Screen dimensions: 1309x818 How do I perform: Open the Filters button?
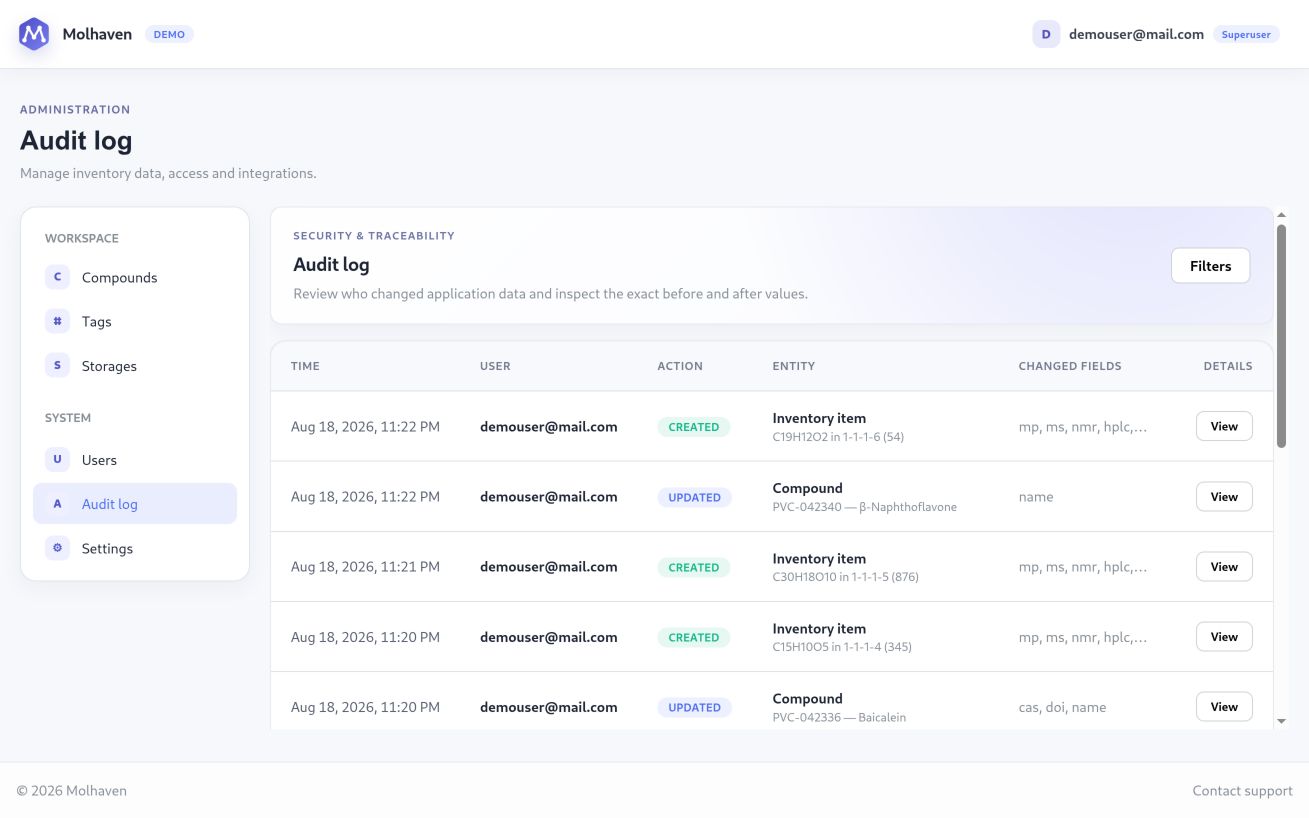[x=1210, y=266]
